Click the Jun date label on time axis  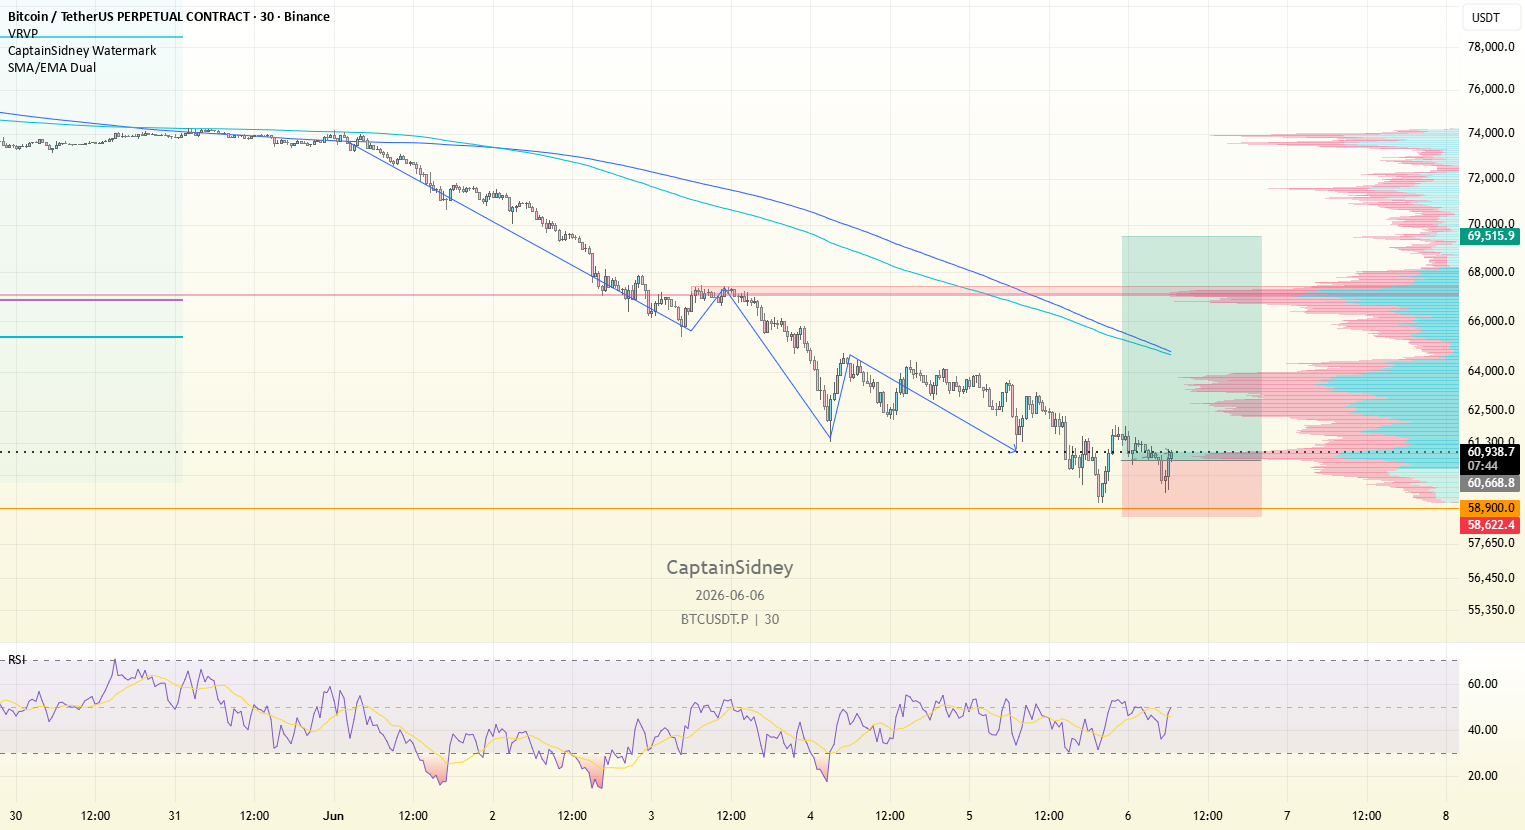point(334,816)
